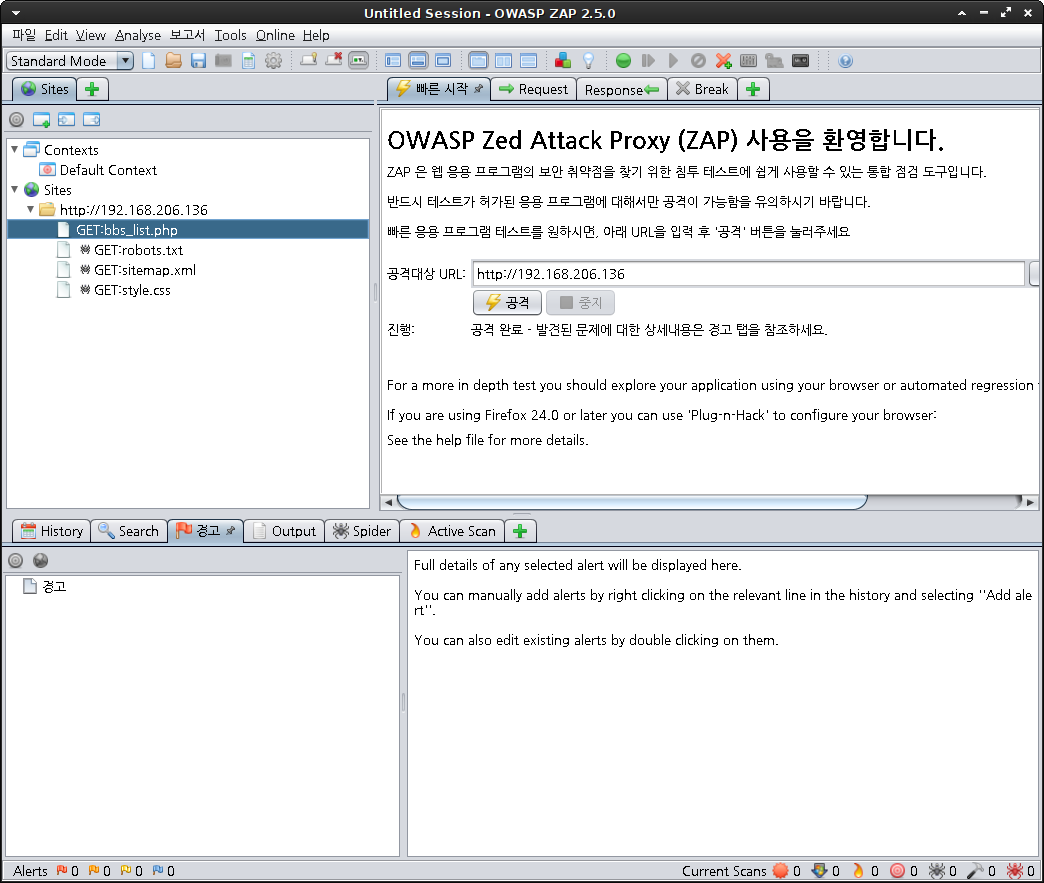This screenshot has height=883, width=1044.
Task: Collapse the http://192.168.206.136 node
Action: click(31, 210)
